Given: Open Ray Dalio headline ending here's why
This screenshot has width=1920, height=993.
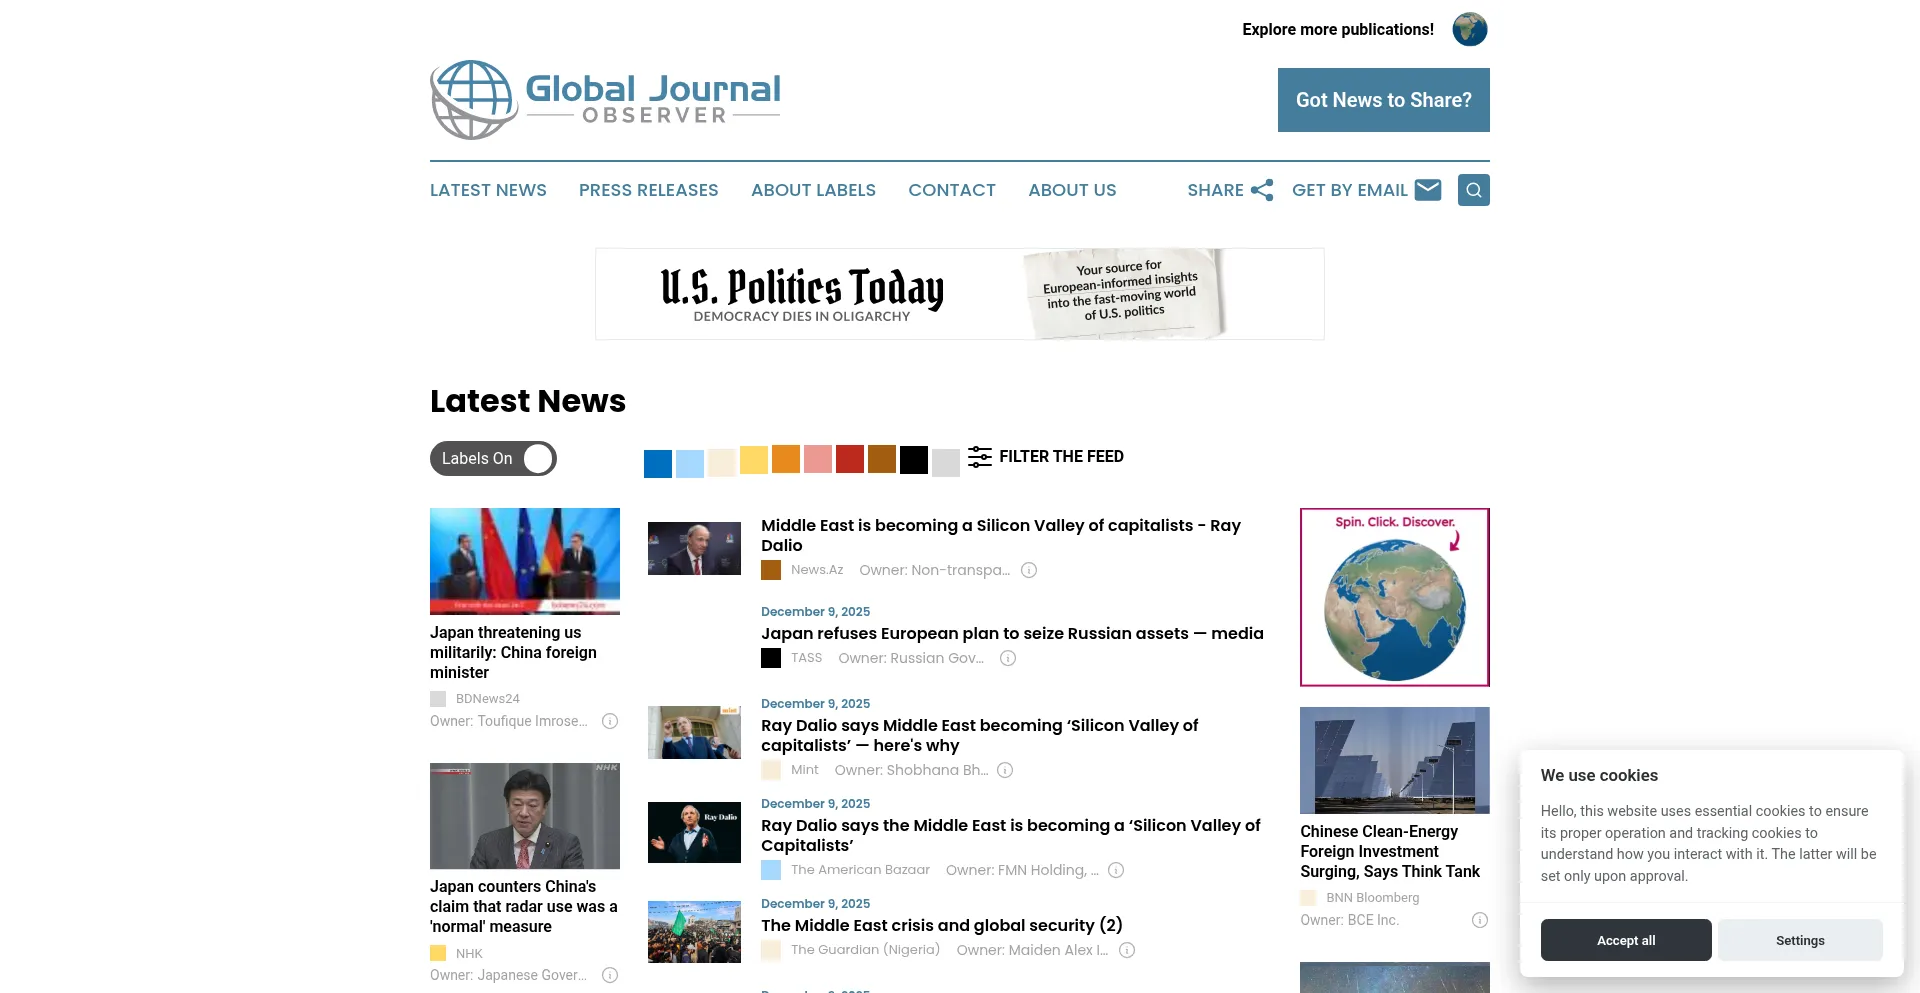Looking at the screenshot, I should pyautogui.click(x=980, y=735).
